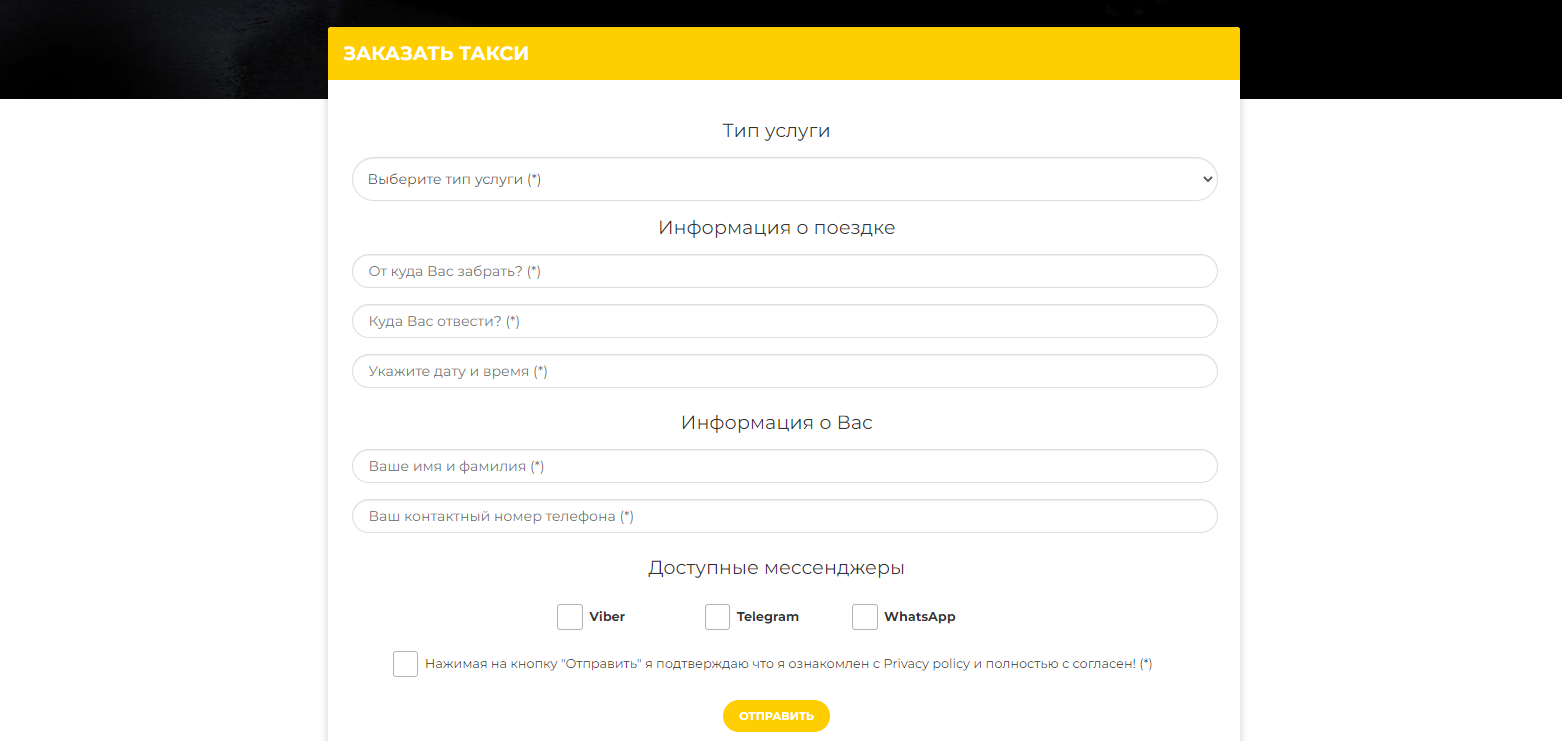This screenshot has width=1562, height=741.
Task: Accept the Privacy policy agreement checkbox
Action: pyautogui.click(x=405, y=664)
